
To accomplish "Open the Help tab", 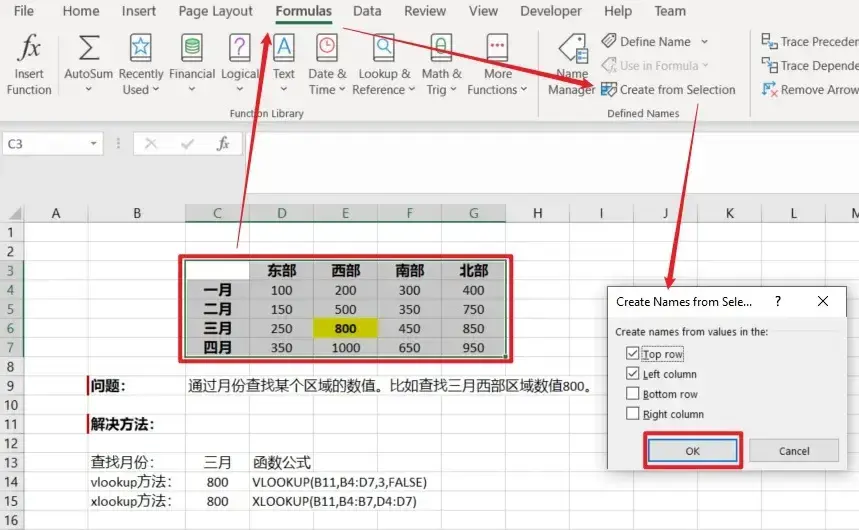I will (x=618, y=11).
